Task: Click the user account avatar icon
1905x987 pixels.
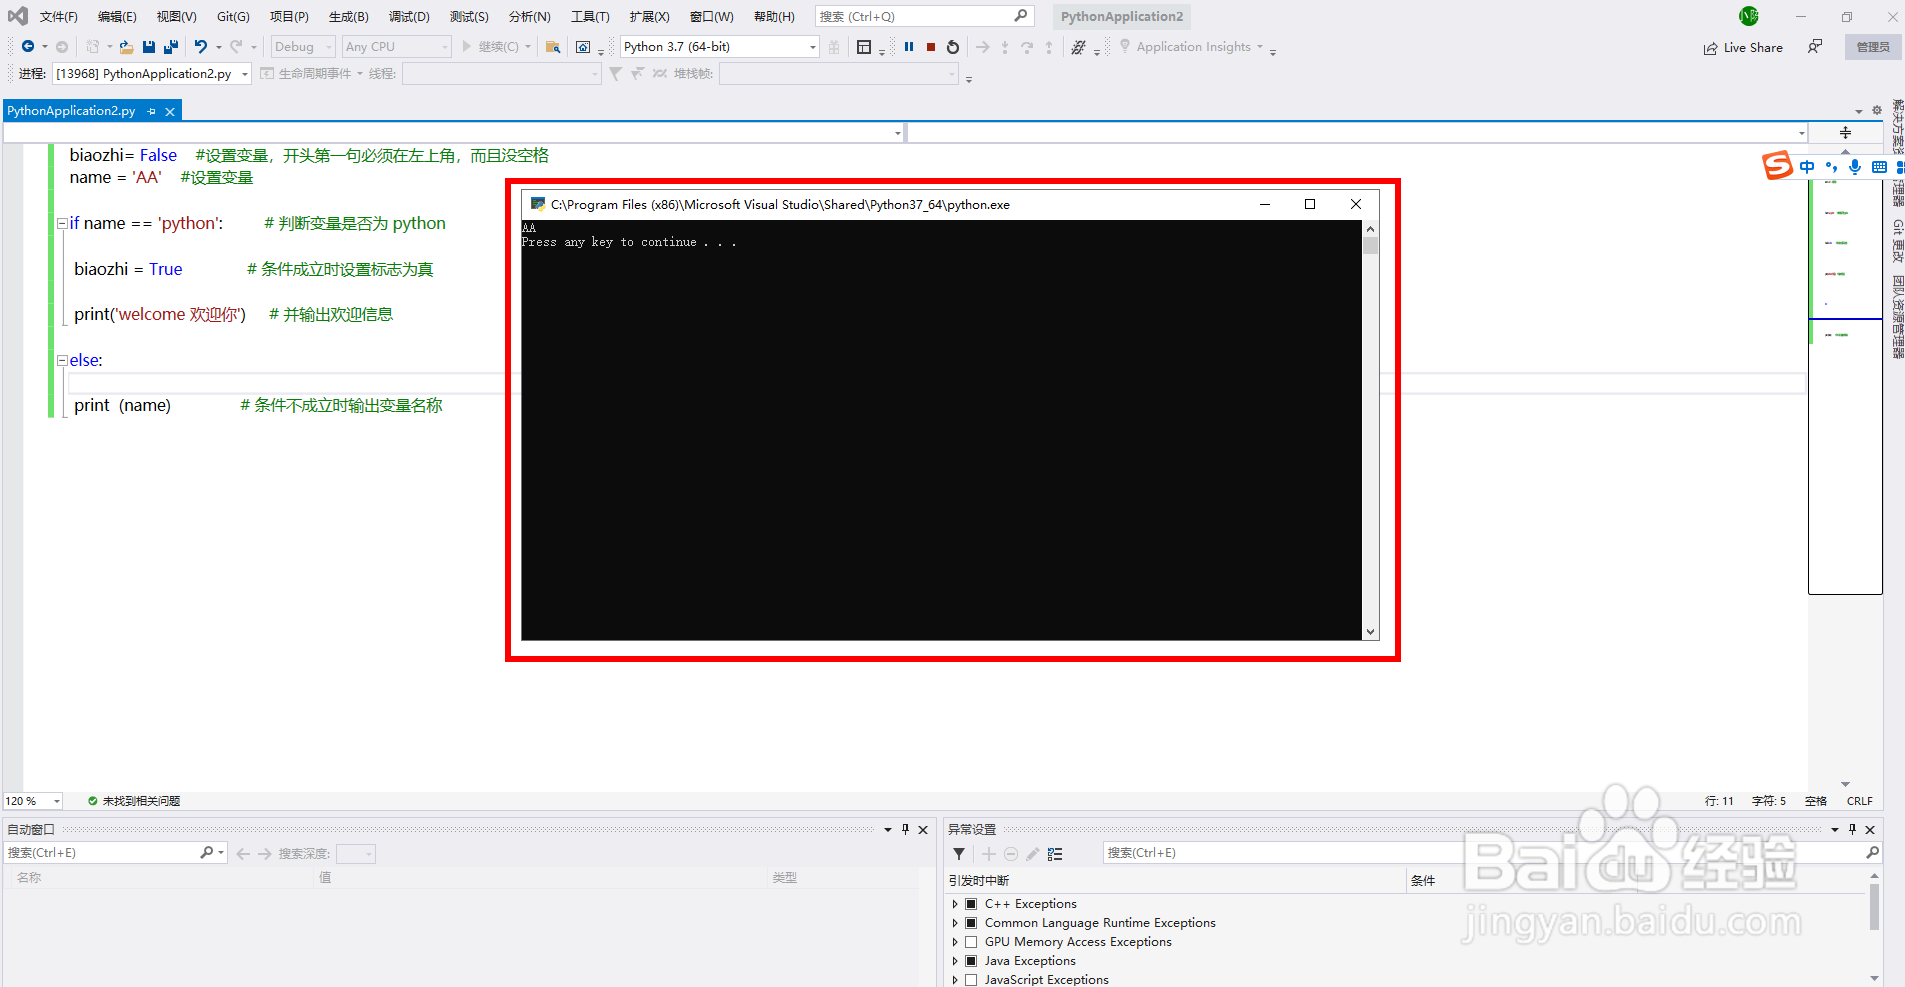Action: pyautogui.click(x=1749, y=16)
